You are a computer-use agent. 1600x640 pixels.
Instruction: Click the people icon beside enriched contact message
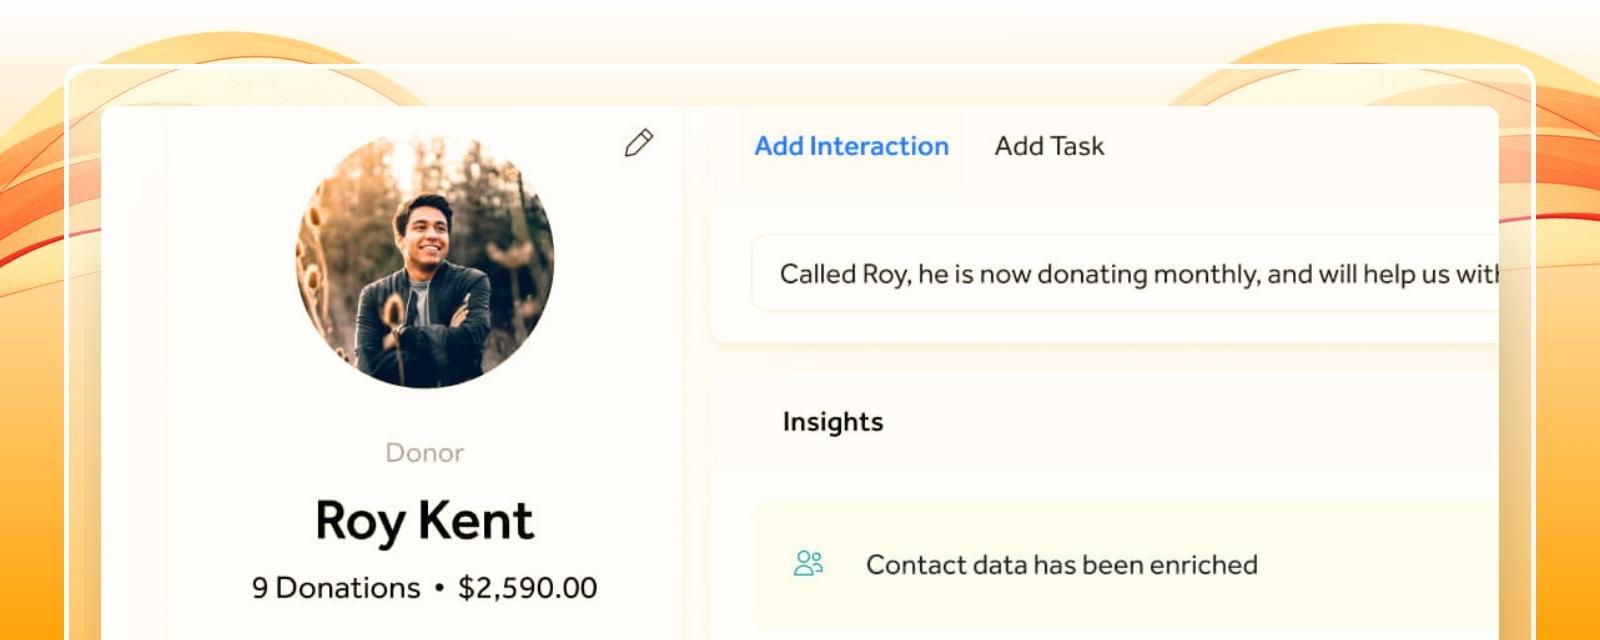808,564
